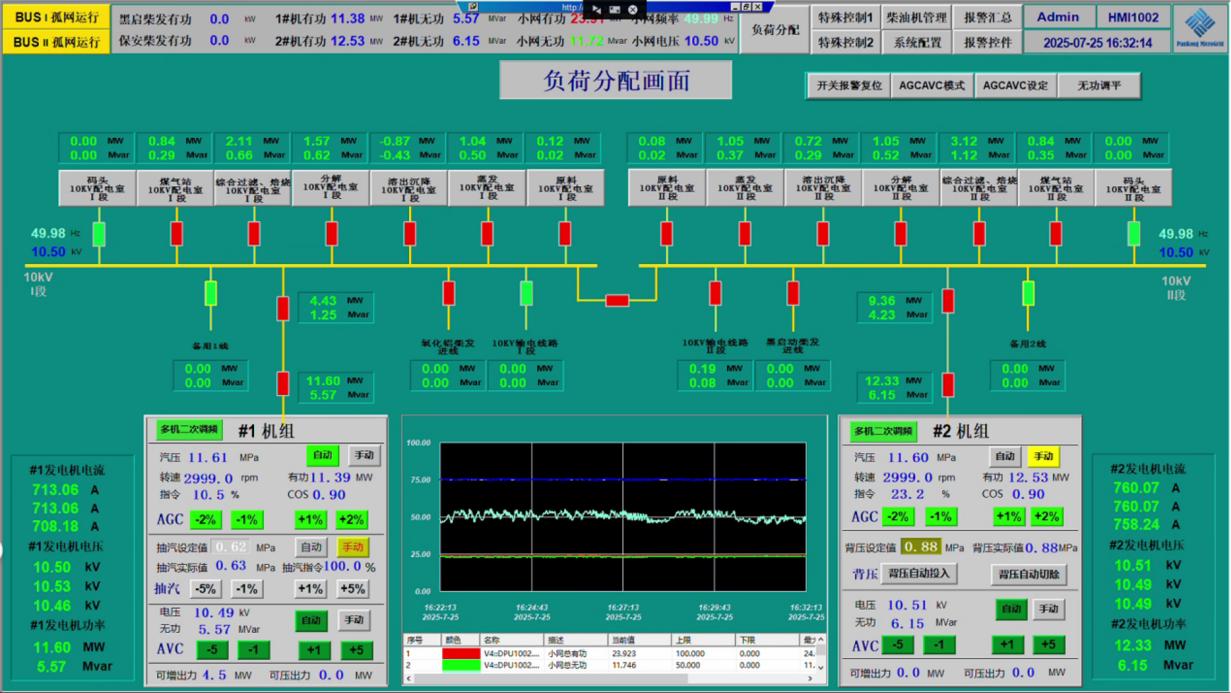
Task: Open the AGCAVC设定 settings popup
Action: [x=1015, y=86]
